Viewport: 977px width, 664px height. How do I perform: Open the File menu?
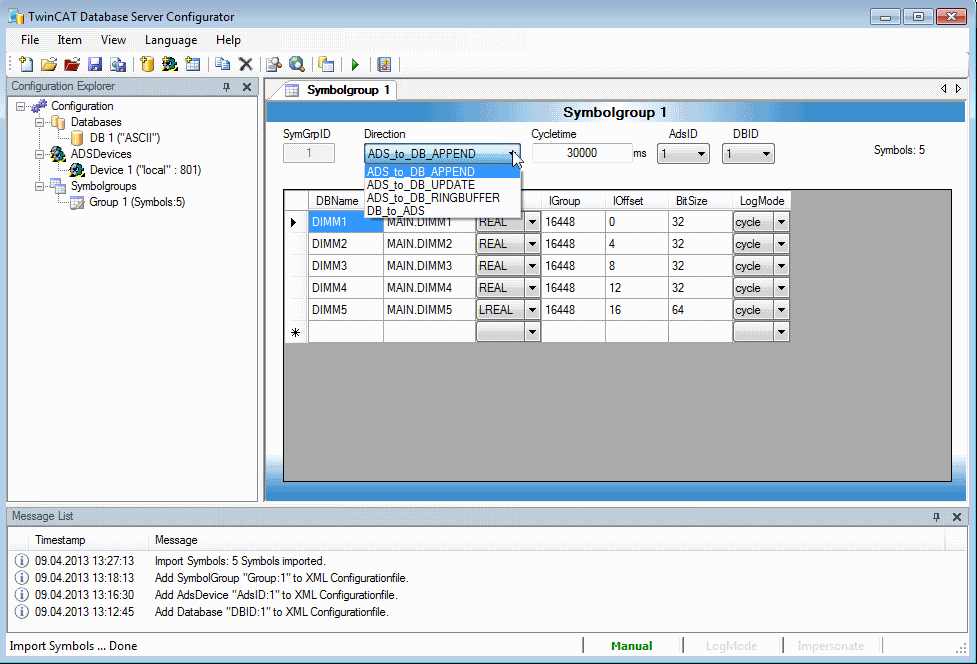pos(30,40)
